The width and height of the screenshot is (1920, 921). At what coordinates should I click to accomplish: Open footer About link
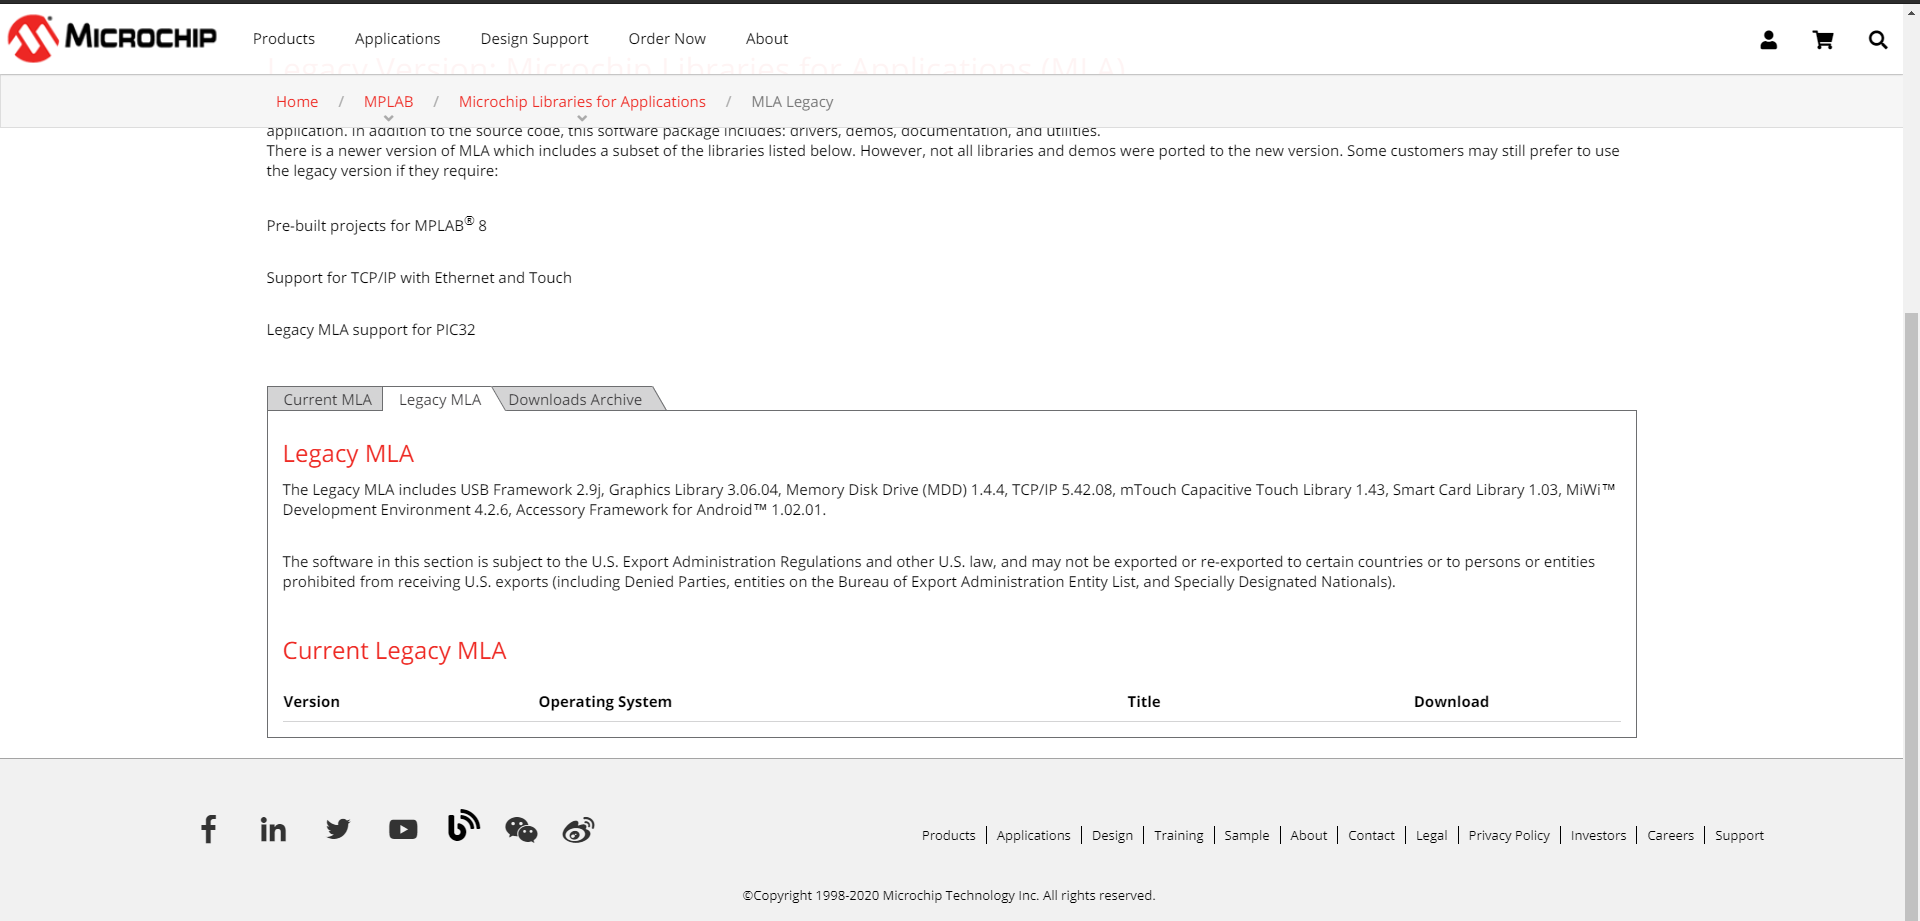(1309, 835)
